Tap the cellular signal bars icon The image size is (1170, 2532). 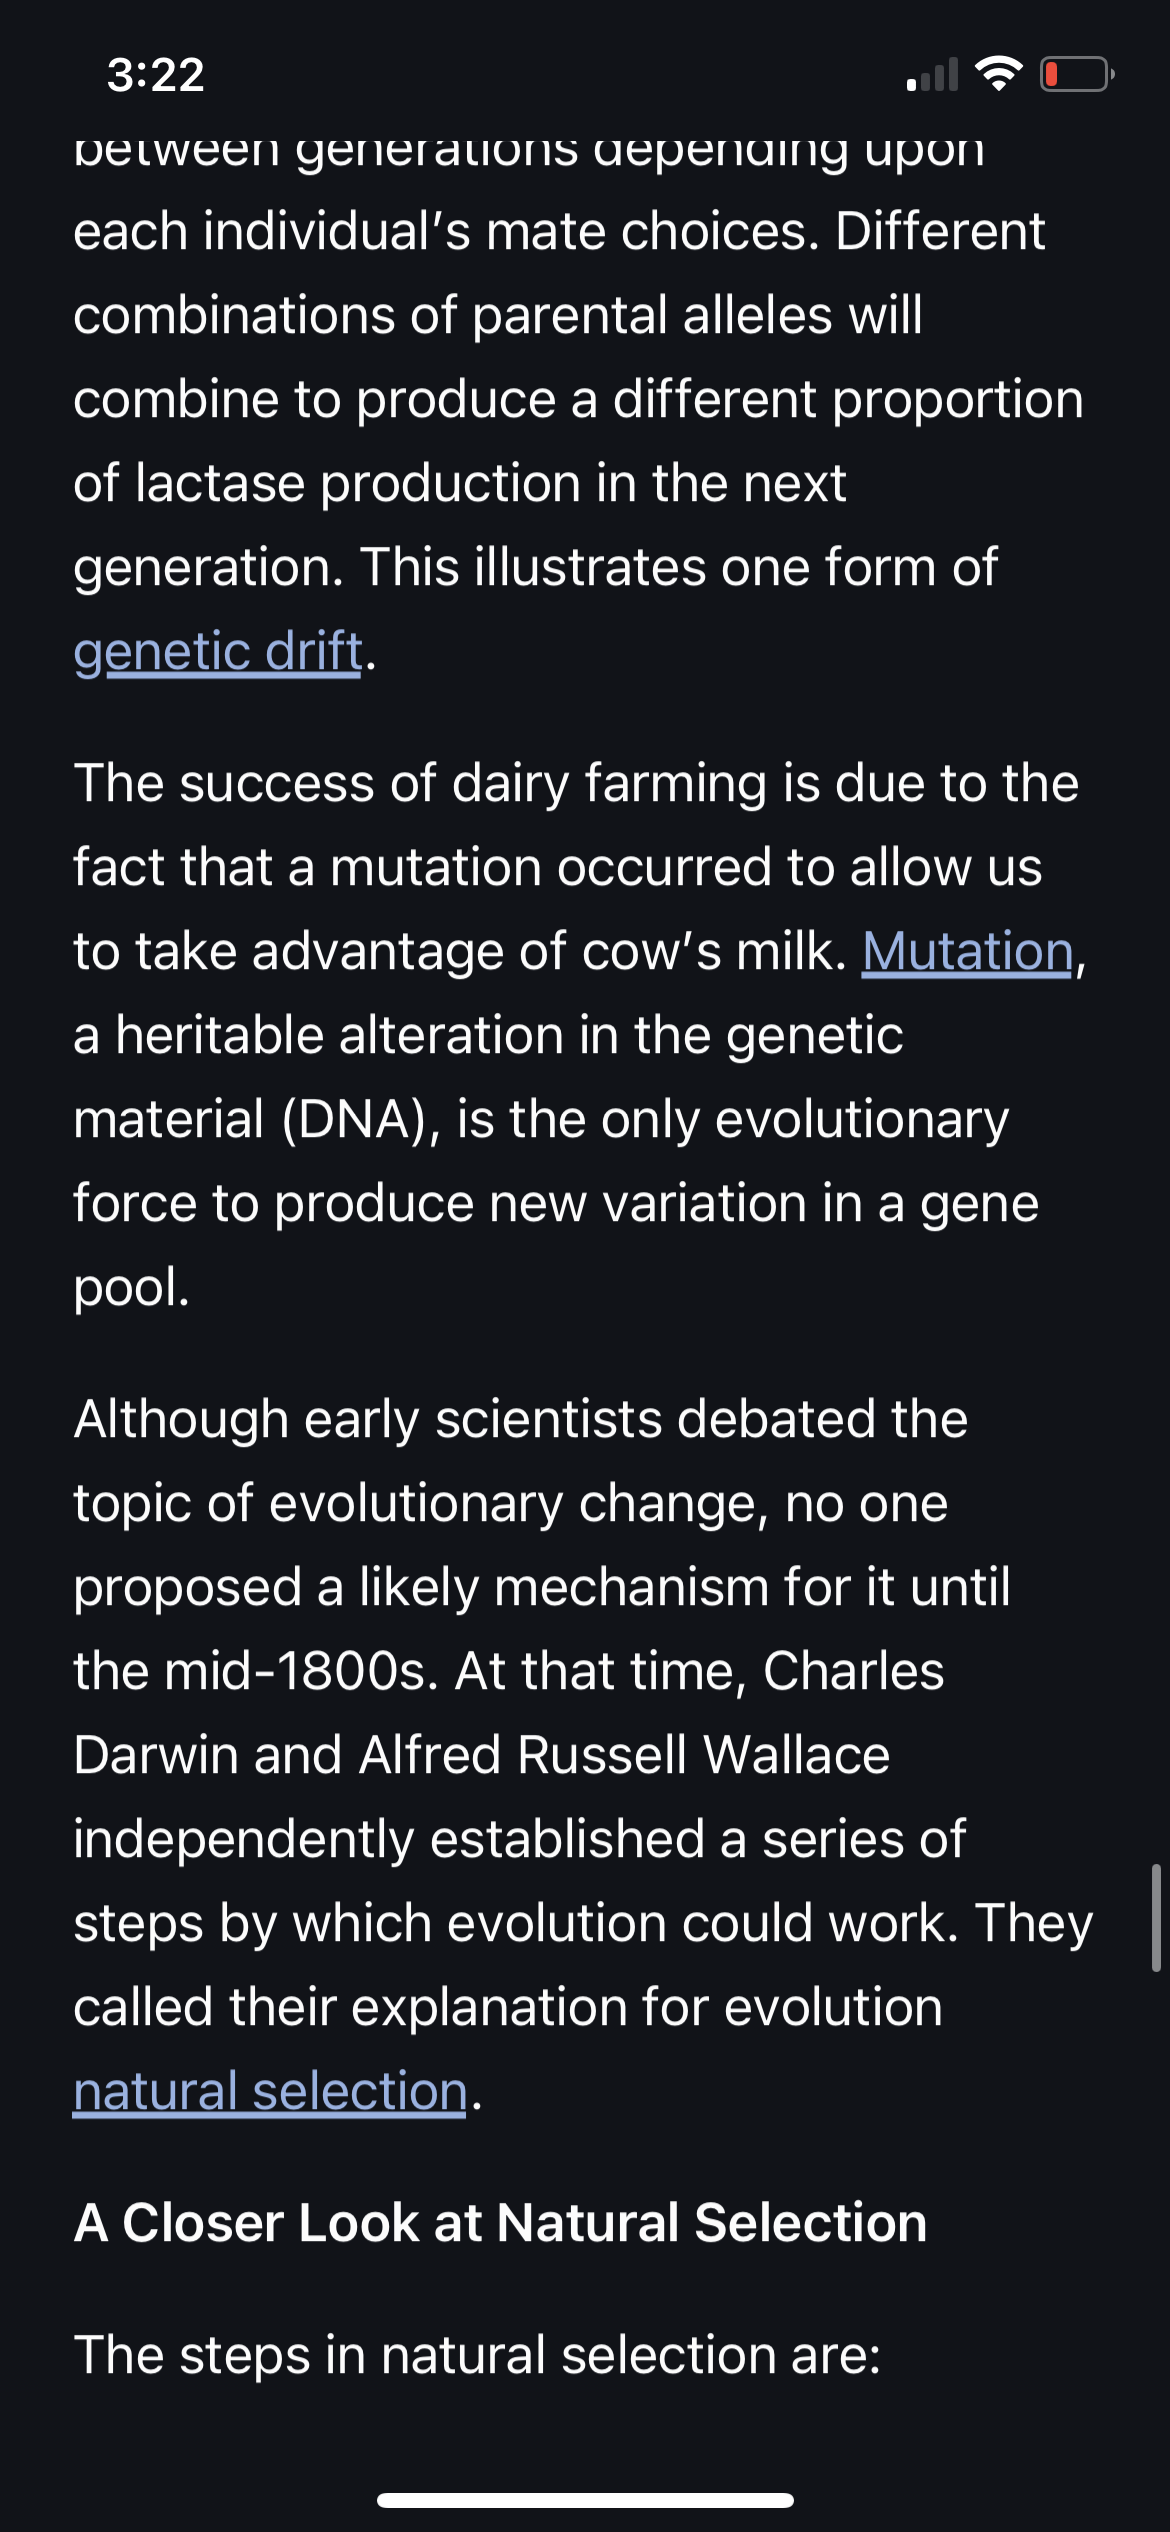point(932,75)
